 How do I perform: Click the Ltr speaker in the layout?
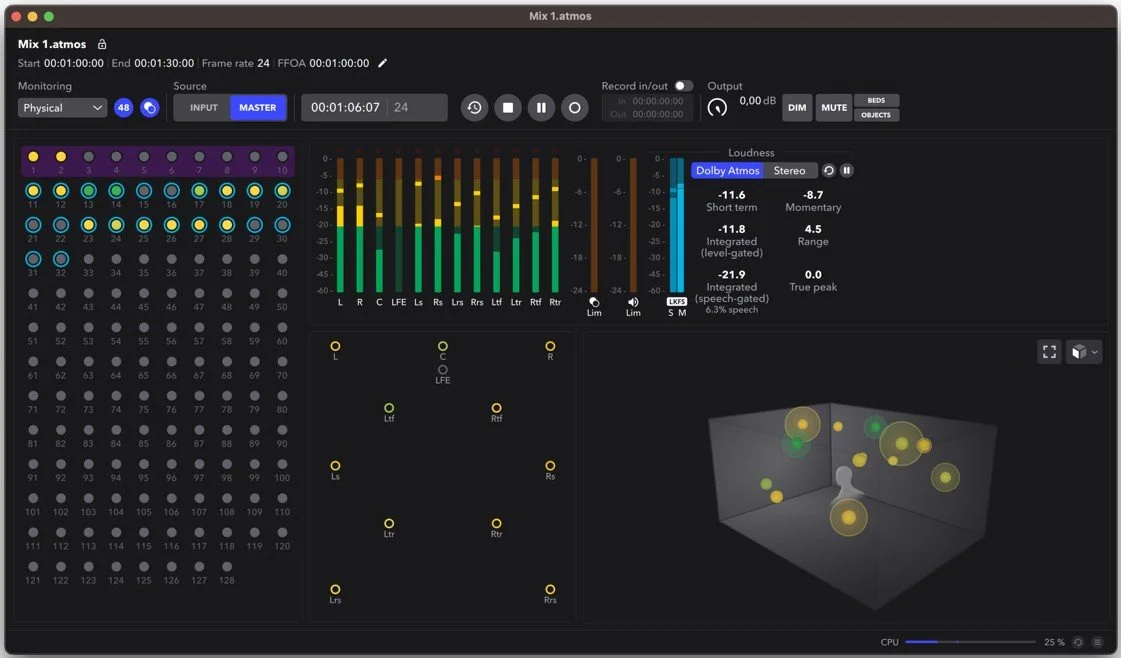click(x=389, y=524)
